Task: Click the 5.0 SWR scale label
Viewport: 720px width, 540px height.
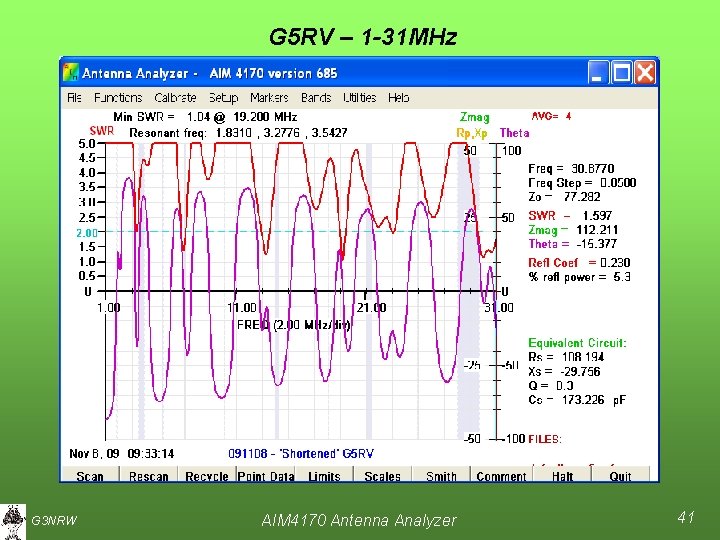Action: point(87,143)
